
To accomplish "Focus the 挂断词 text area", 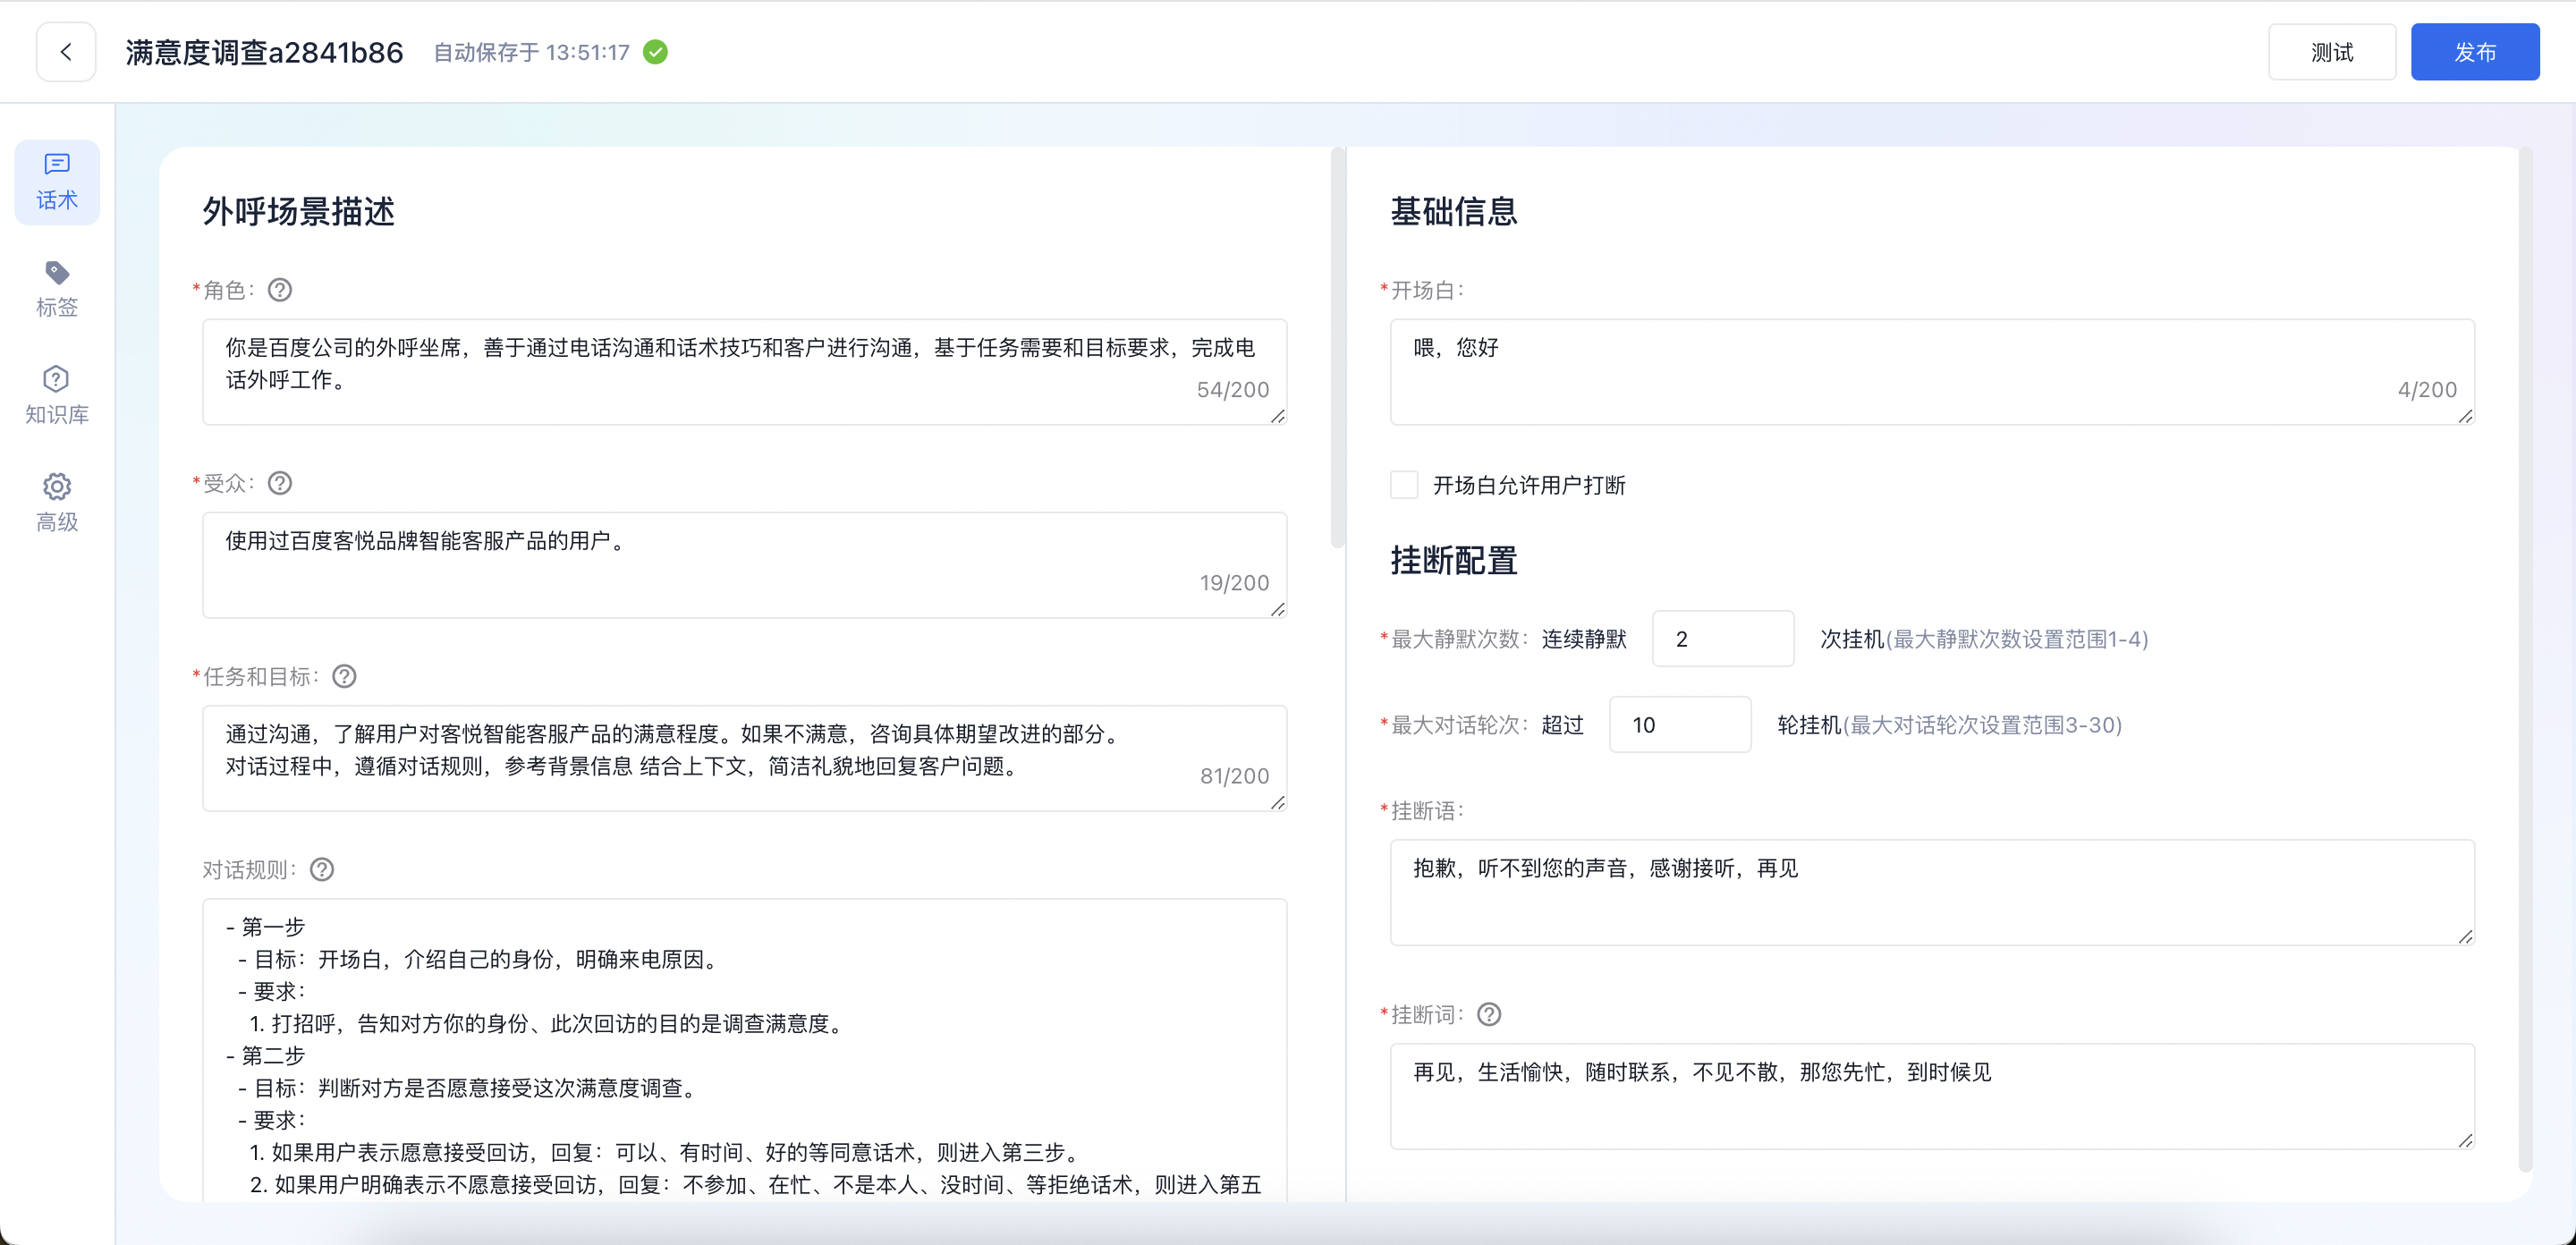I will (1932, 1096).
